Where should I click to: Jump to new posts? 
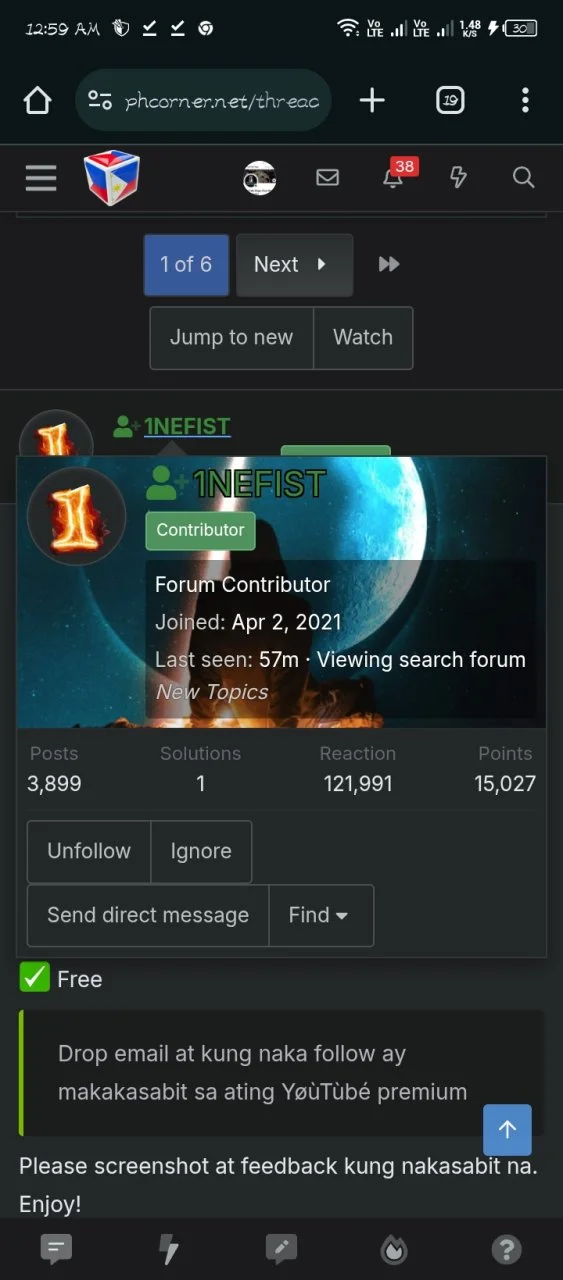pyautogui.click(x=231, y=338)
